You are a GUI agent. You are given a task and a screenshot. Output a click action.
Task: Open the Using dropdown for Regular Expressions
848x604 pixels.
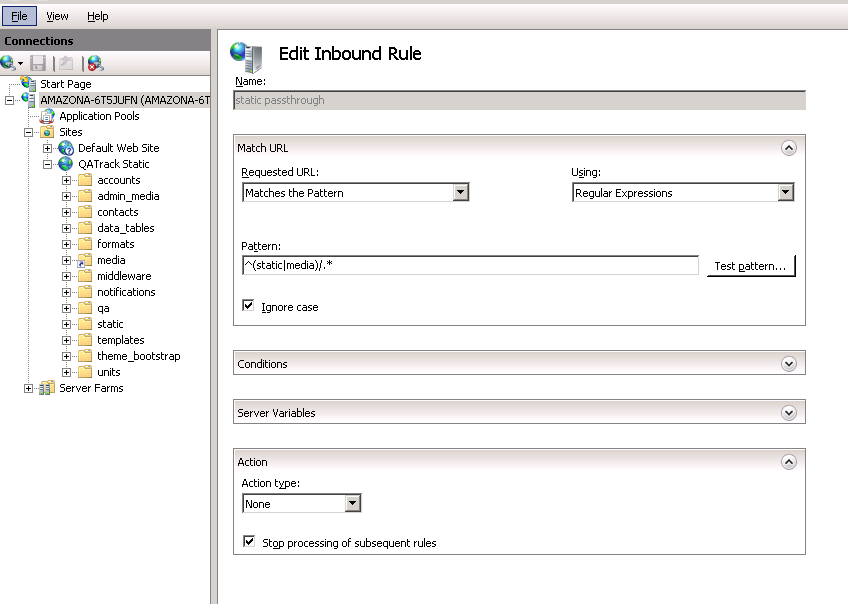784,193
